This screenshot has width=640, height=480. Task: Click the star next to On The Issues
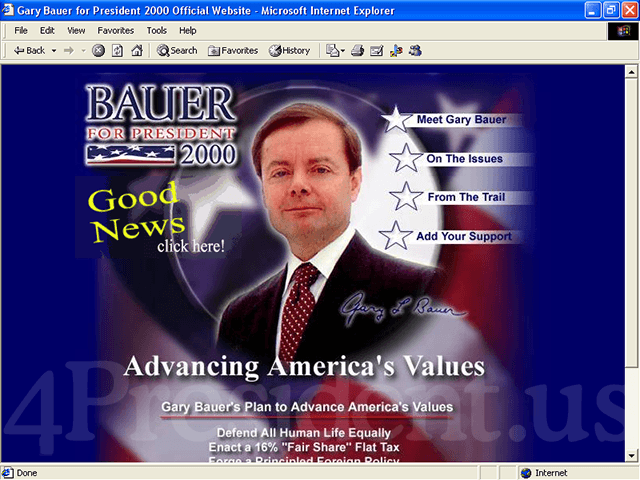tap(405, 158)
